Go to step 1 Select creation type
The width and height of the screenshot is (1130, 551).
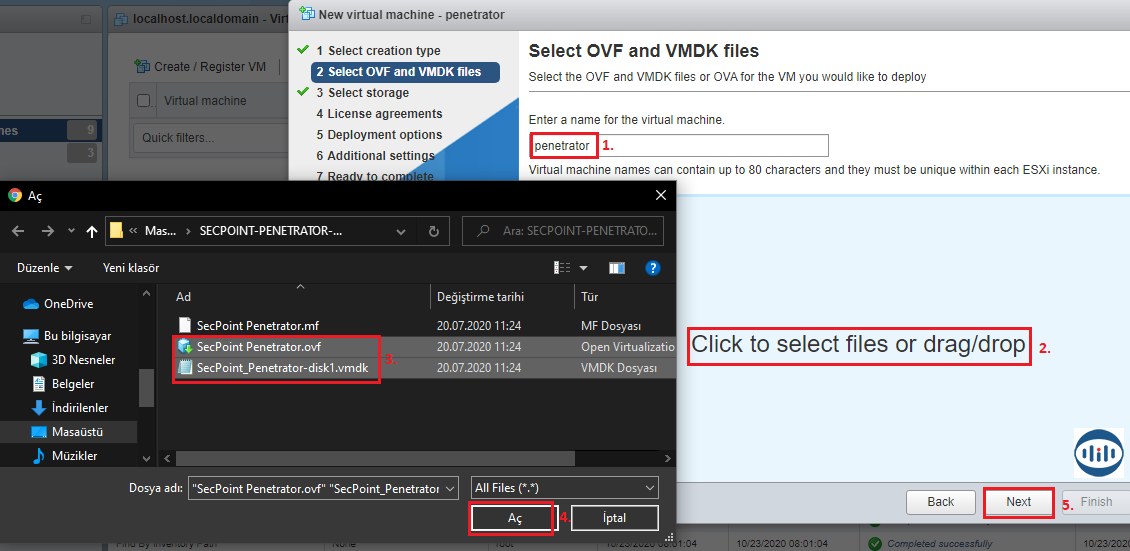[x=378, y=51]
